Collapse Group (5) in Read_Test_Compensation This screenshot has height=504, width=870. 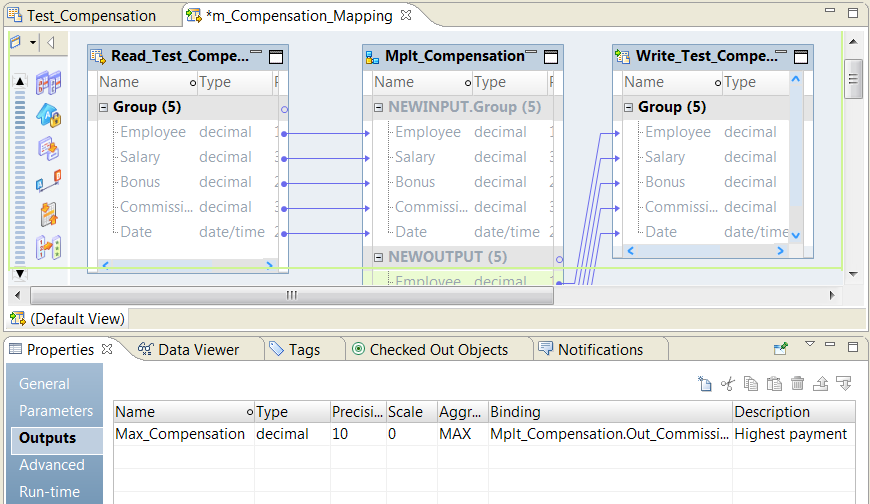pyautogui.click(x=104, y=107)
